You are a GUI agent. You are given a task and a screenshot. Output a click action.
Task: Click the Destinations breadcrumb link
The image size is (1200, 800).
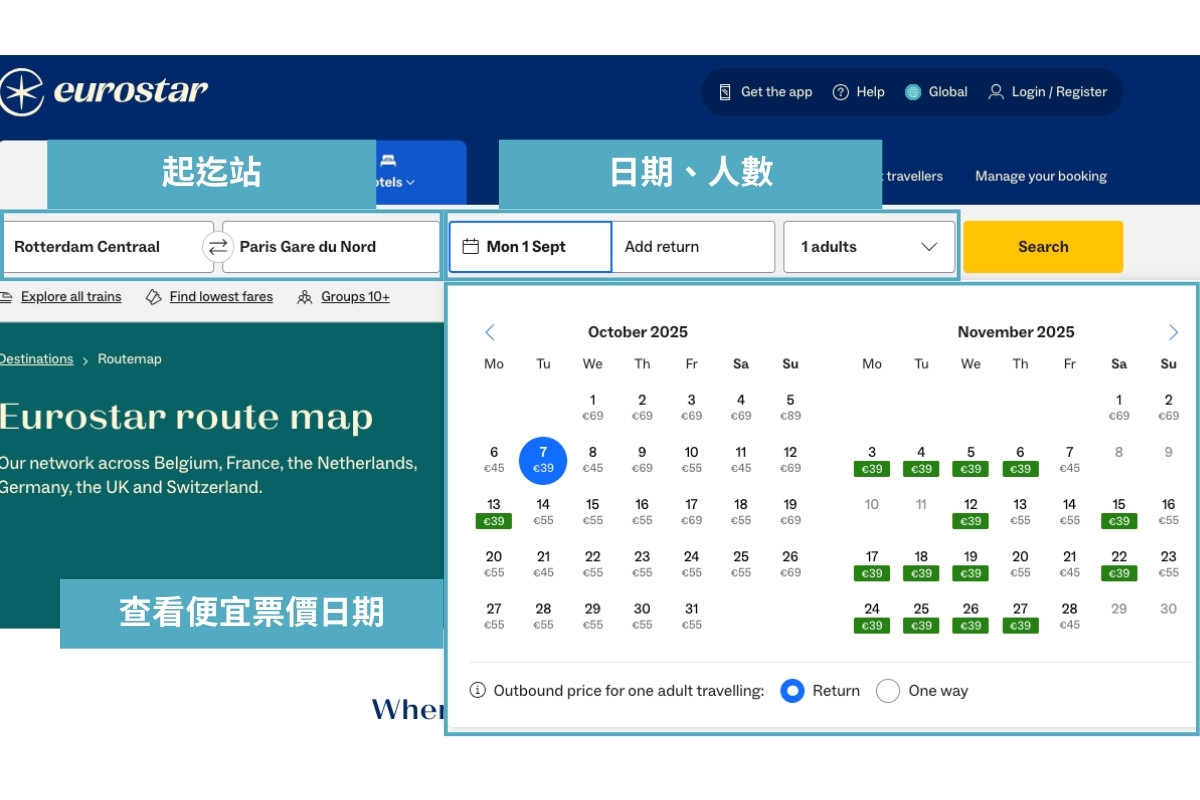36,359
